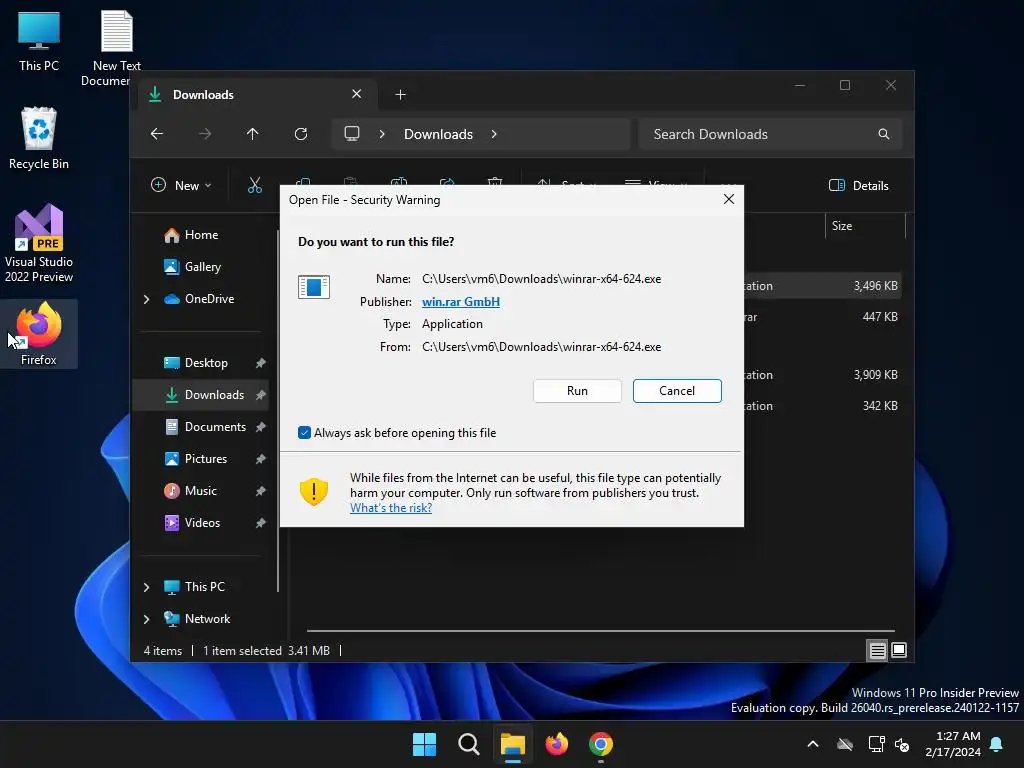Select the file row with 3,909 KB

[x=823, y=375]
